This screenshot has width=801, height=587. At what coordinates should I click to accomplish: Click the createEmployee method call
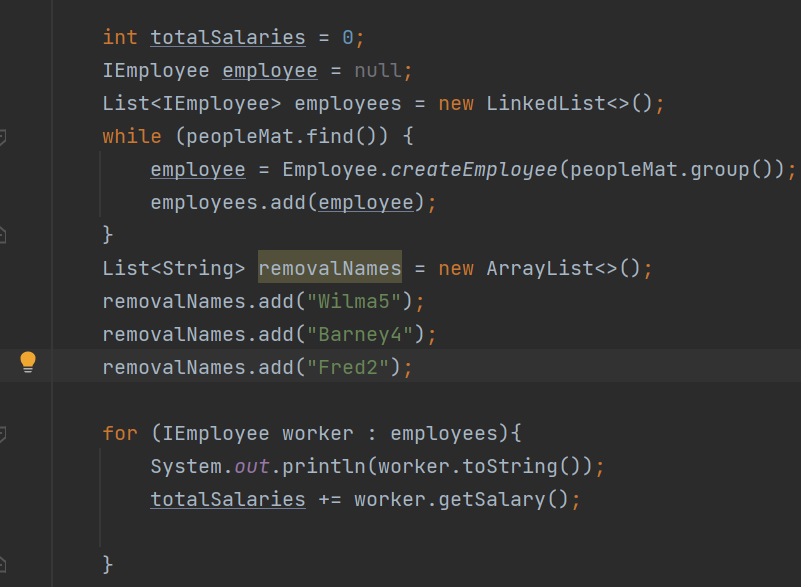tap(474, 170)
